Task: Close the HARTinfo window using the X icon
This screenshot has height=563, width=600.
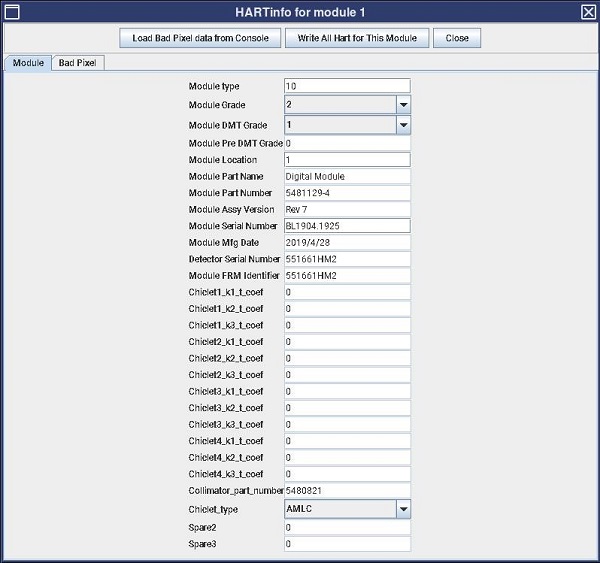Action: pos(588,11)
